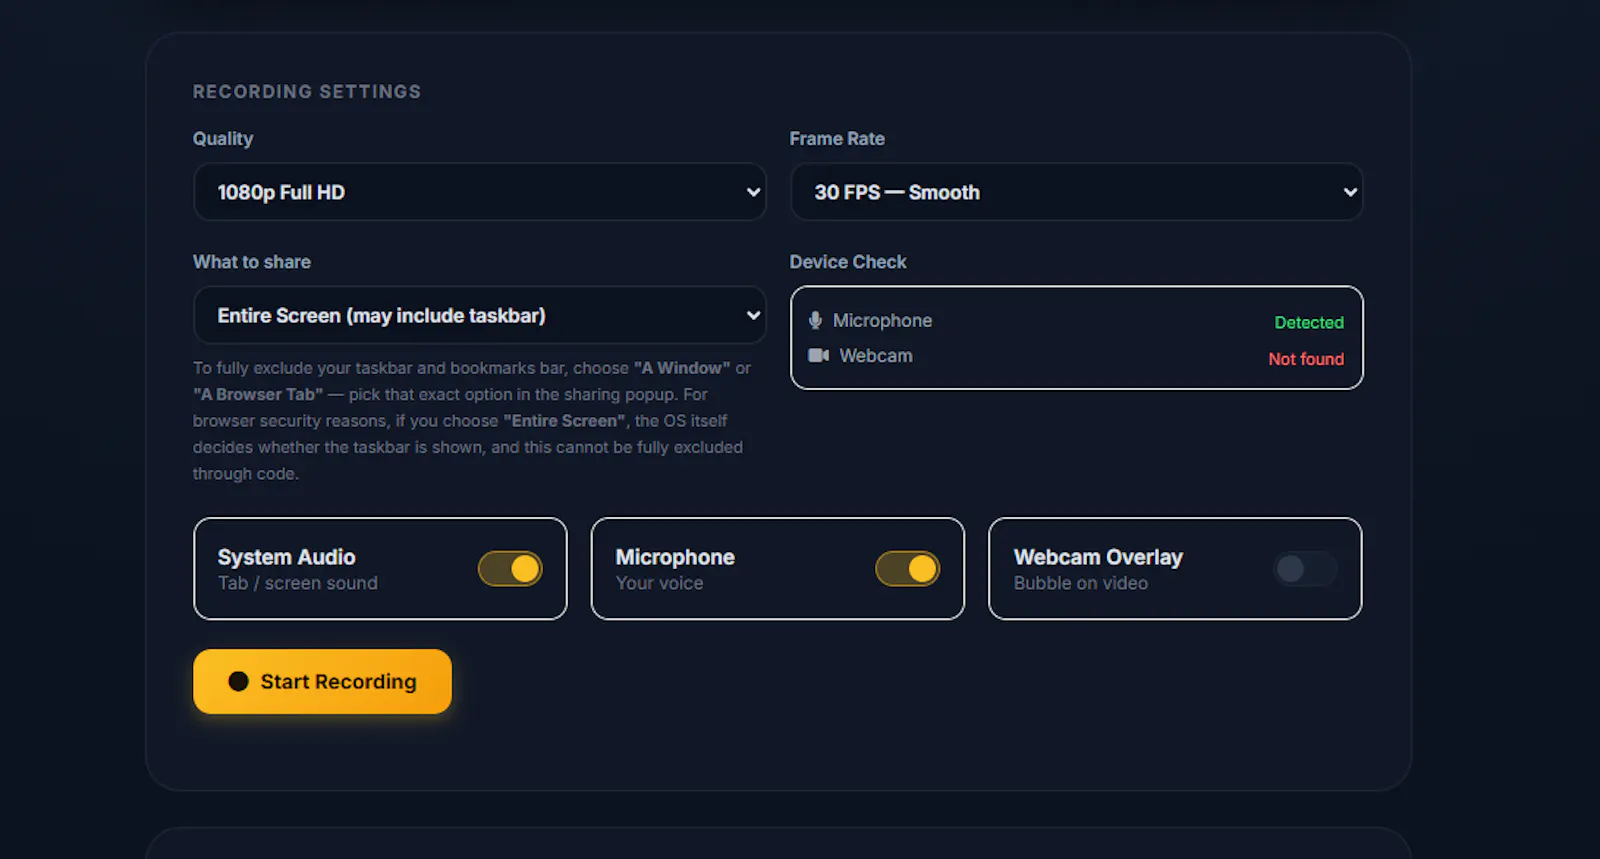Viewport: 1600px width, 859px height.
Task: Click the Quality label
Action: (x=223, y=138)
